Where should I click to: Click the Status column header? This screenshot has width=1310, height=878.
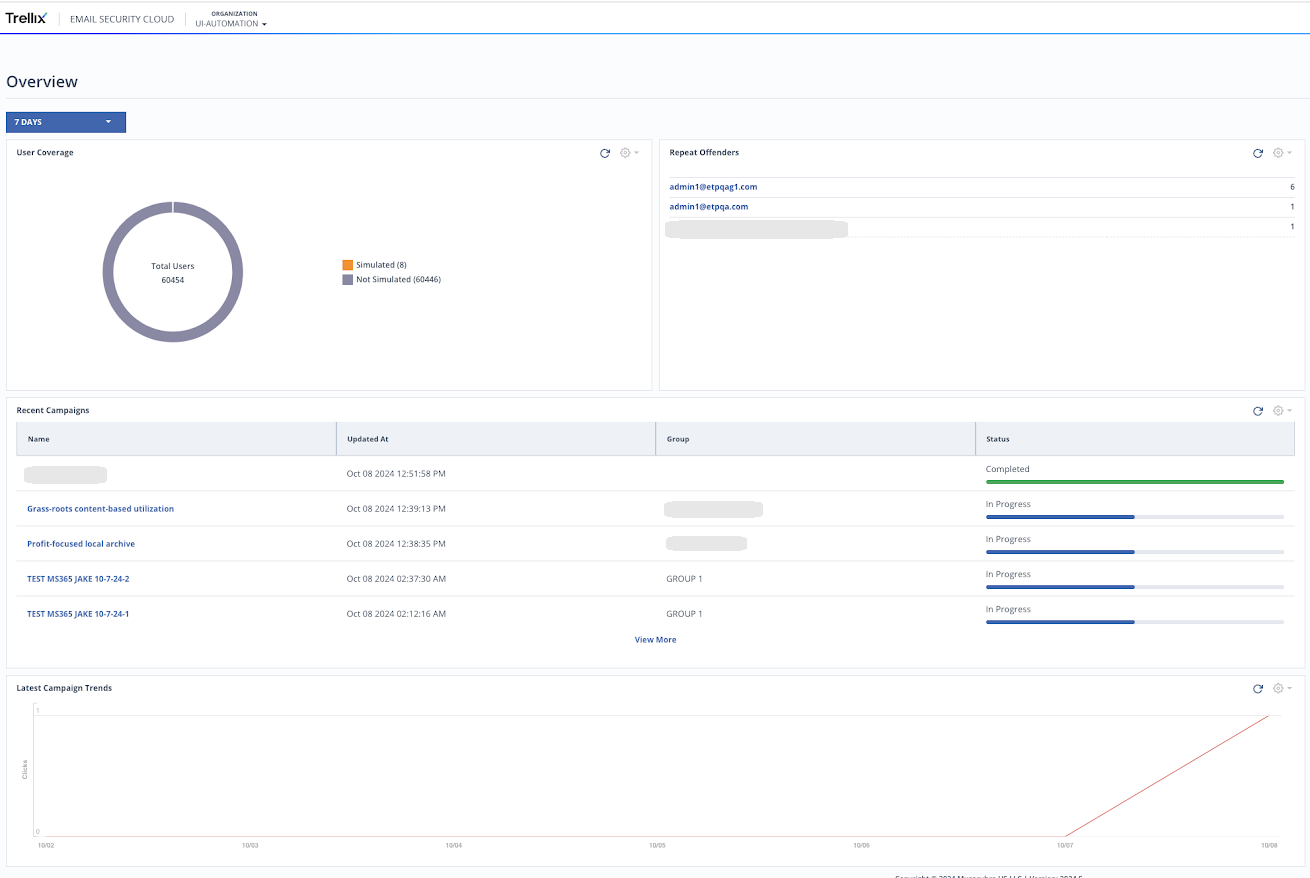pos(1135,439)
